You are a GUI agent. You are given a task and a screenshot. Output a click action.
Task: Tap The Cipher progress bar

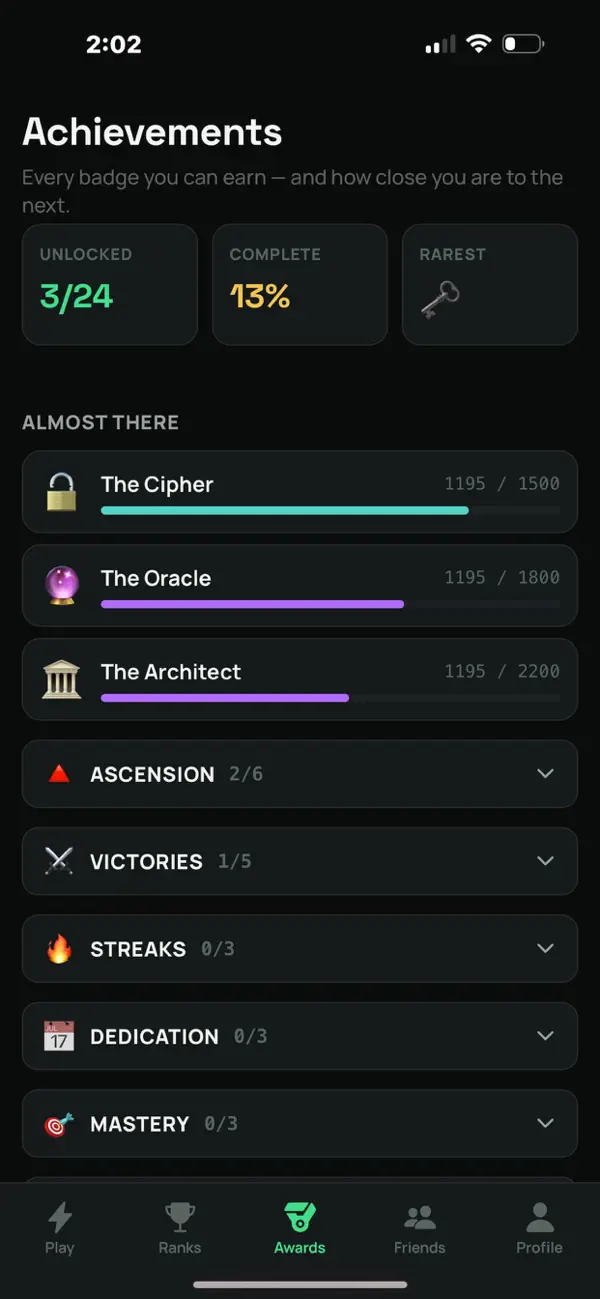point(330,510)
